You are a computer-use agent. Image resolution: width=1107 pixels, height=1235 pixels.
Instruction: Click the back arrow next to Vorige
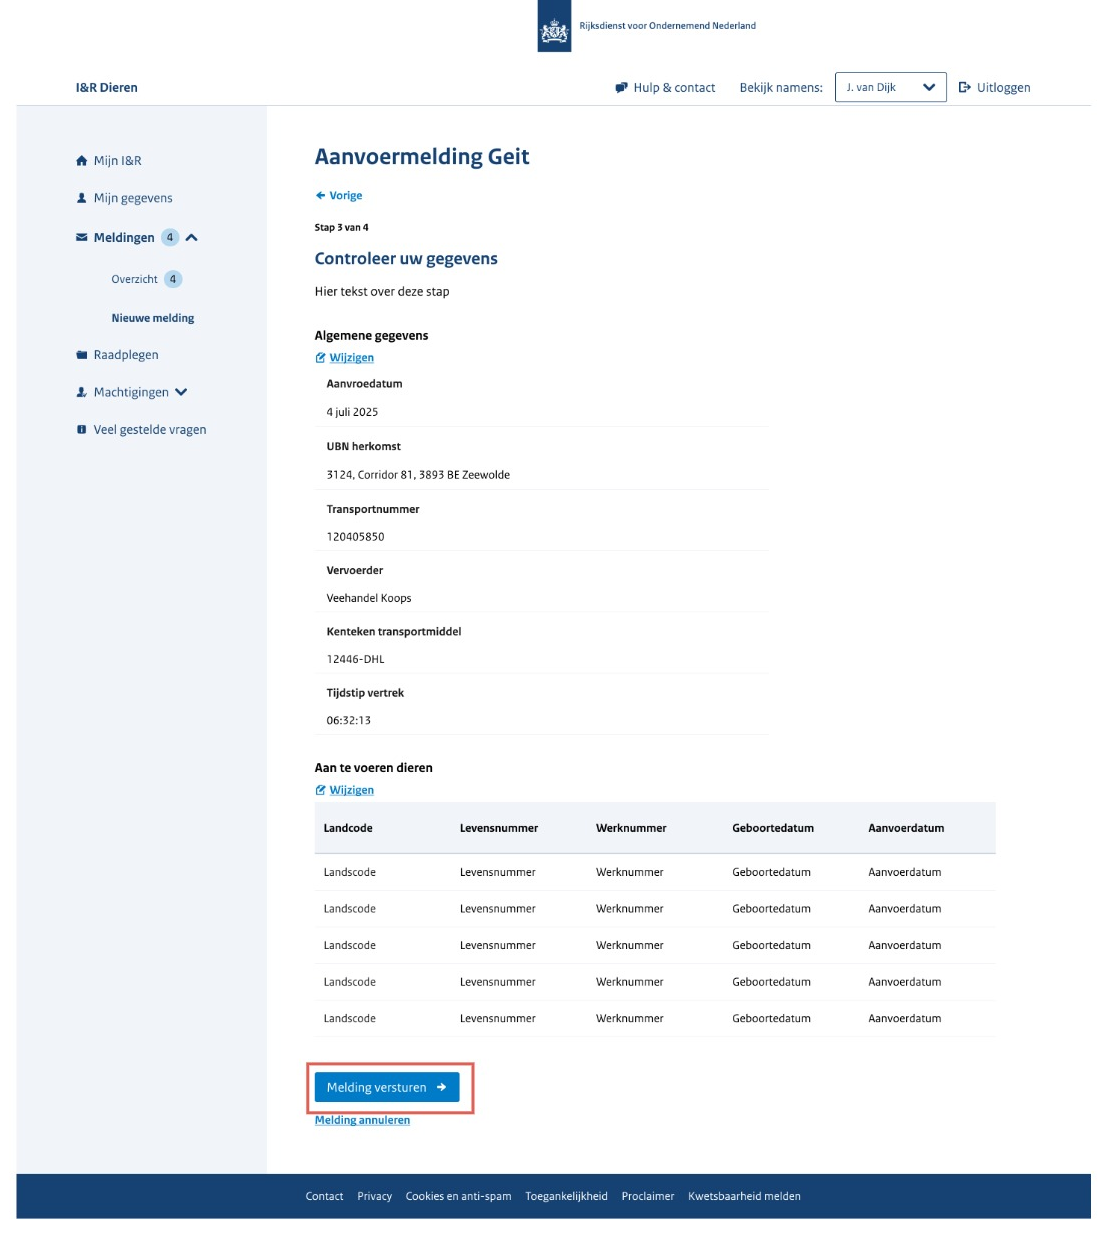point(320,196)
